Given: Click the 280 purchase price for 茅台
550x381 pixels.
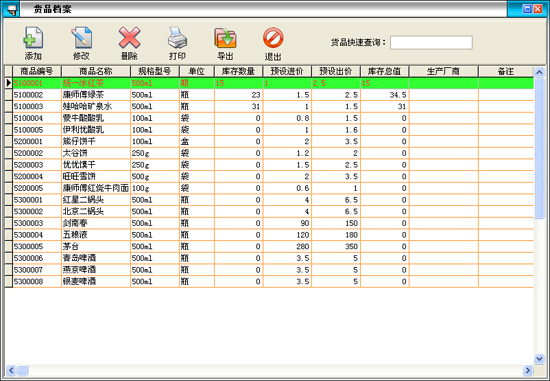Looking at the screenshot, I should coord(287,246).
